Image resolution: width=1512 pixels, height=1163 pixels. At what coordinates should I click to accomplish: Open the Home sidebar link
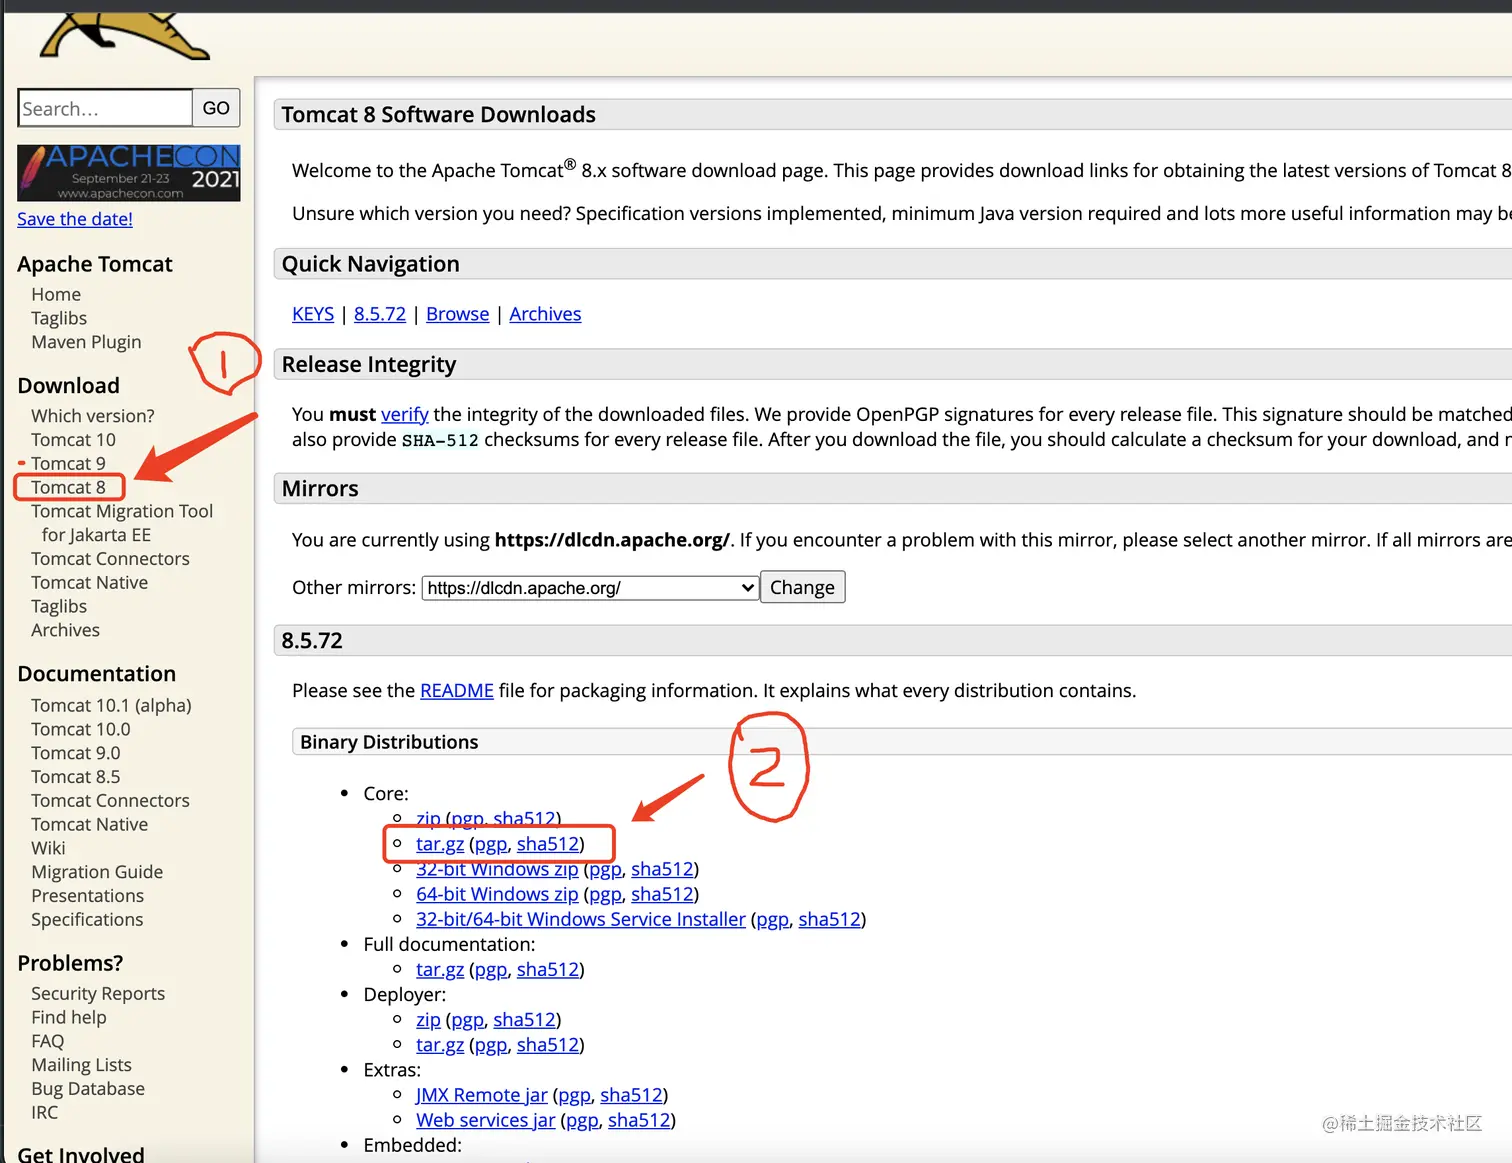[x=56, y=294]
